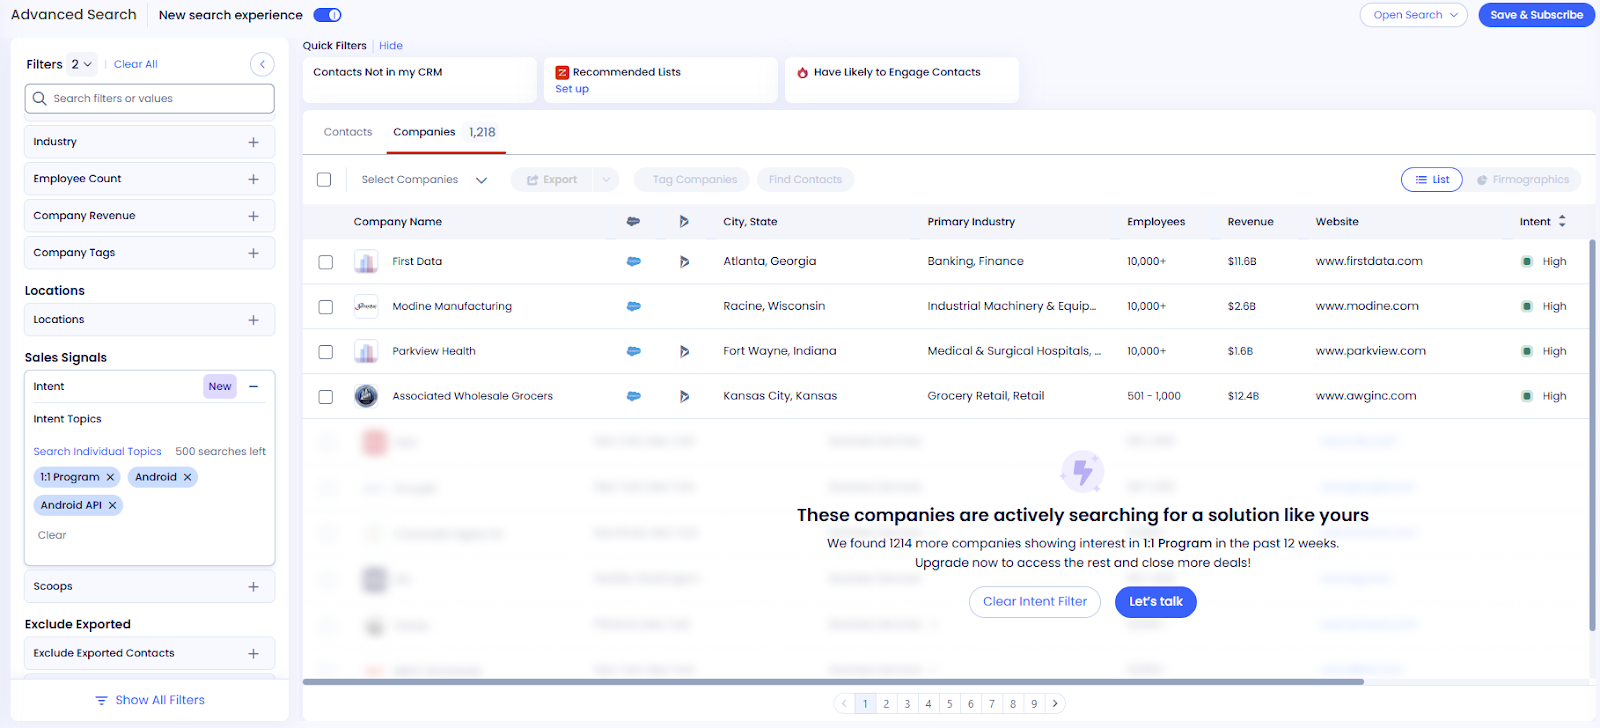The width and height of the screenshot is (1600, 728).
Task: Go to the previous results page arrow
Action: (844, 703)
